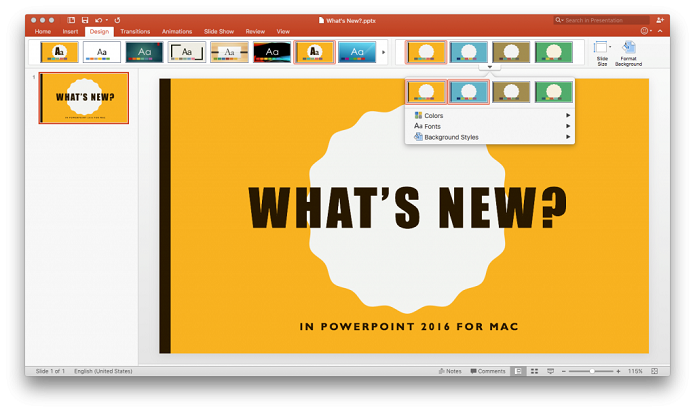Pick the blue variant in the dropdown panel
The image size is (695, 412).
(469, 92)
